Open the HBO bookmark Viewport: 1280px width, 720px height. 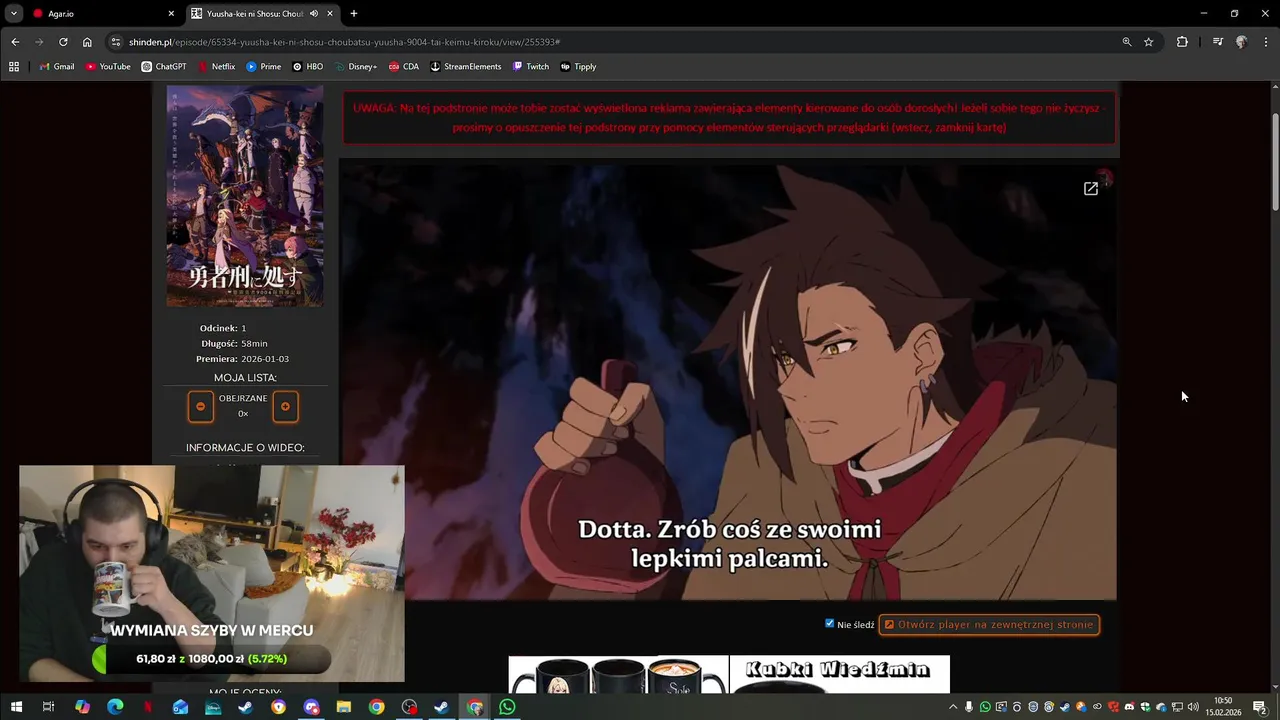click(x=308, y=67)
